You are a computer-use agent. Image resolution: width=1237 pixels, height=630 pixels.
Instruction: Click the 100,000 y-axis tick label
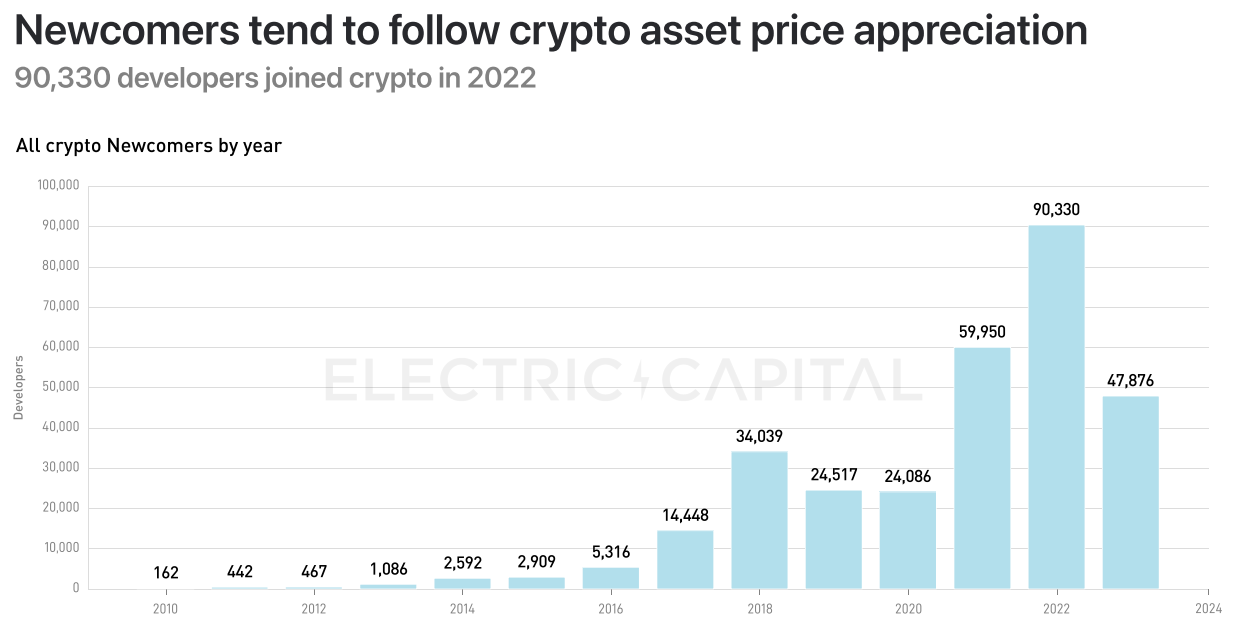pos(58,186)
